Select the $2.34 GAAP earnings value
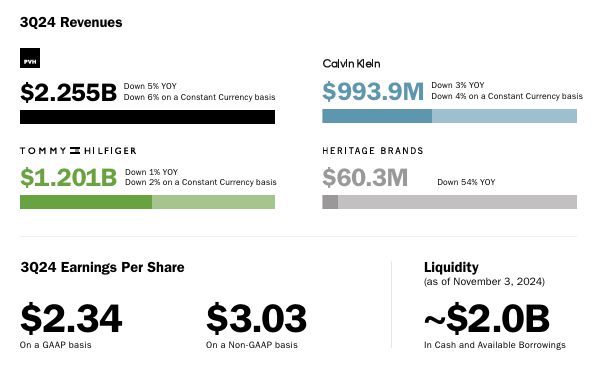Image resolution: width=600 pixels, height=368 pixels. (71, 318)
